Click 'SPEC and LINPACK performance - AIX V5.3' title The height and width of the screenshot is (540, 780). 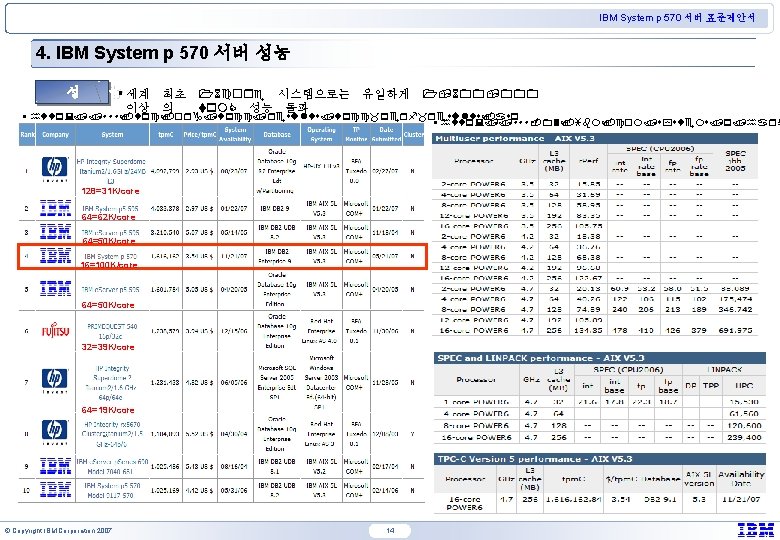(540, 358)
